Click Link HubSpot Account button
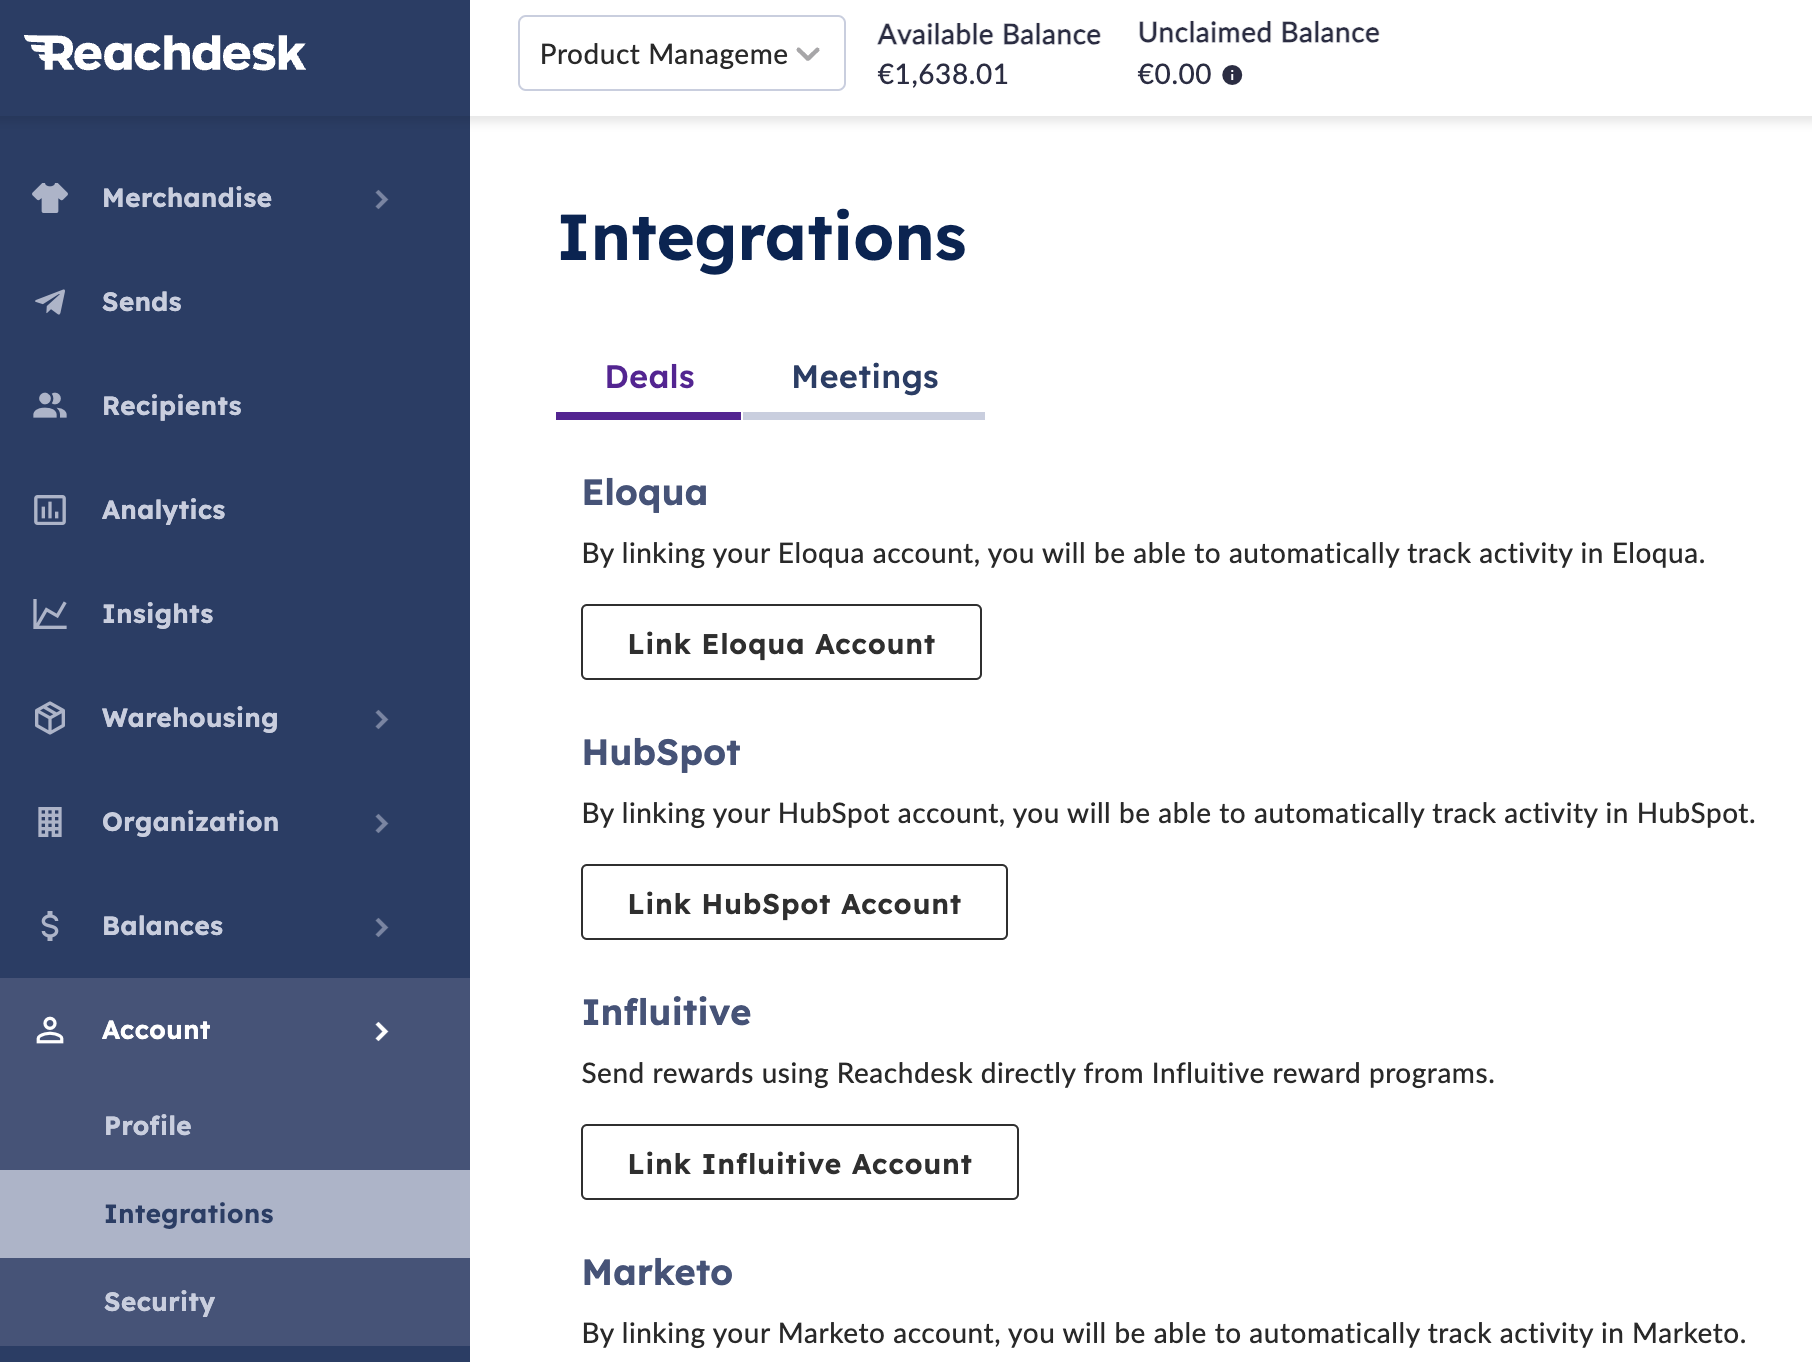This screenshot has height=1362, width=1812. 794,902
